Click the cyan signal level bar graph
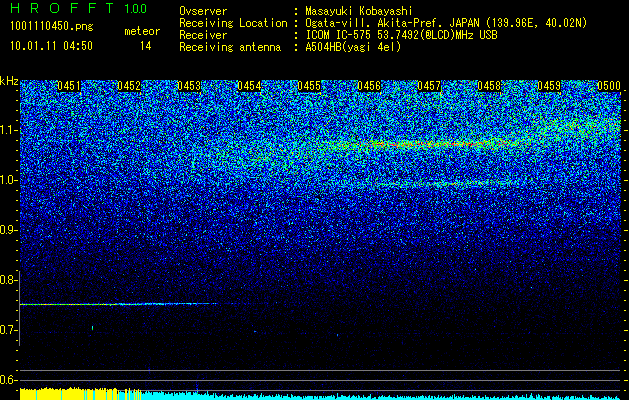 (381, 396)
